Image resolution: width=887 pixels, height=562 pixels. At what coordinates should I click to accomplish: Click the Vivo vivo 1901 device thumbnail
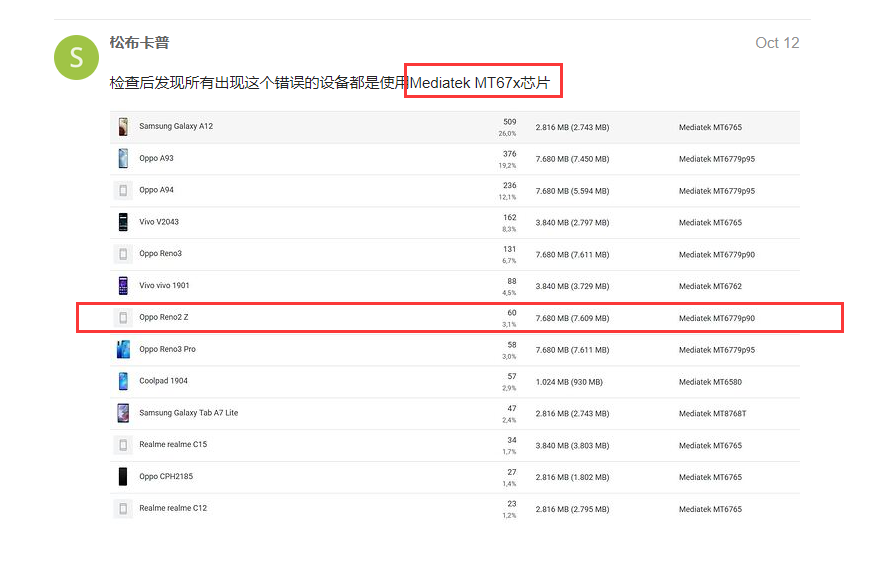click(123, 286)
